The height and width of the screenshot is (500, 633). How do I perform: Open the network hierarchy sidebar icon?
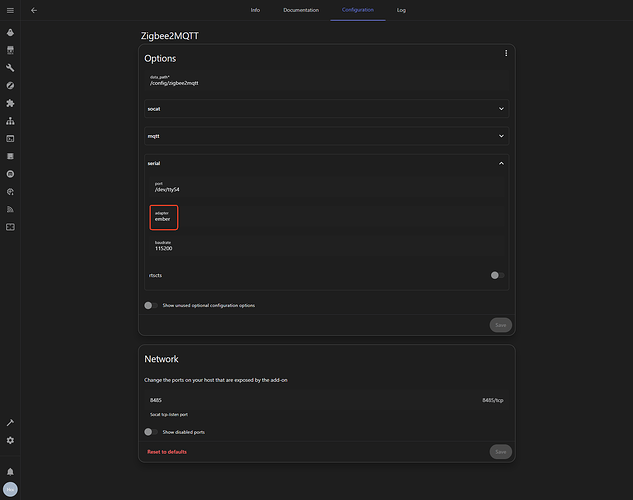click(10, 121)
